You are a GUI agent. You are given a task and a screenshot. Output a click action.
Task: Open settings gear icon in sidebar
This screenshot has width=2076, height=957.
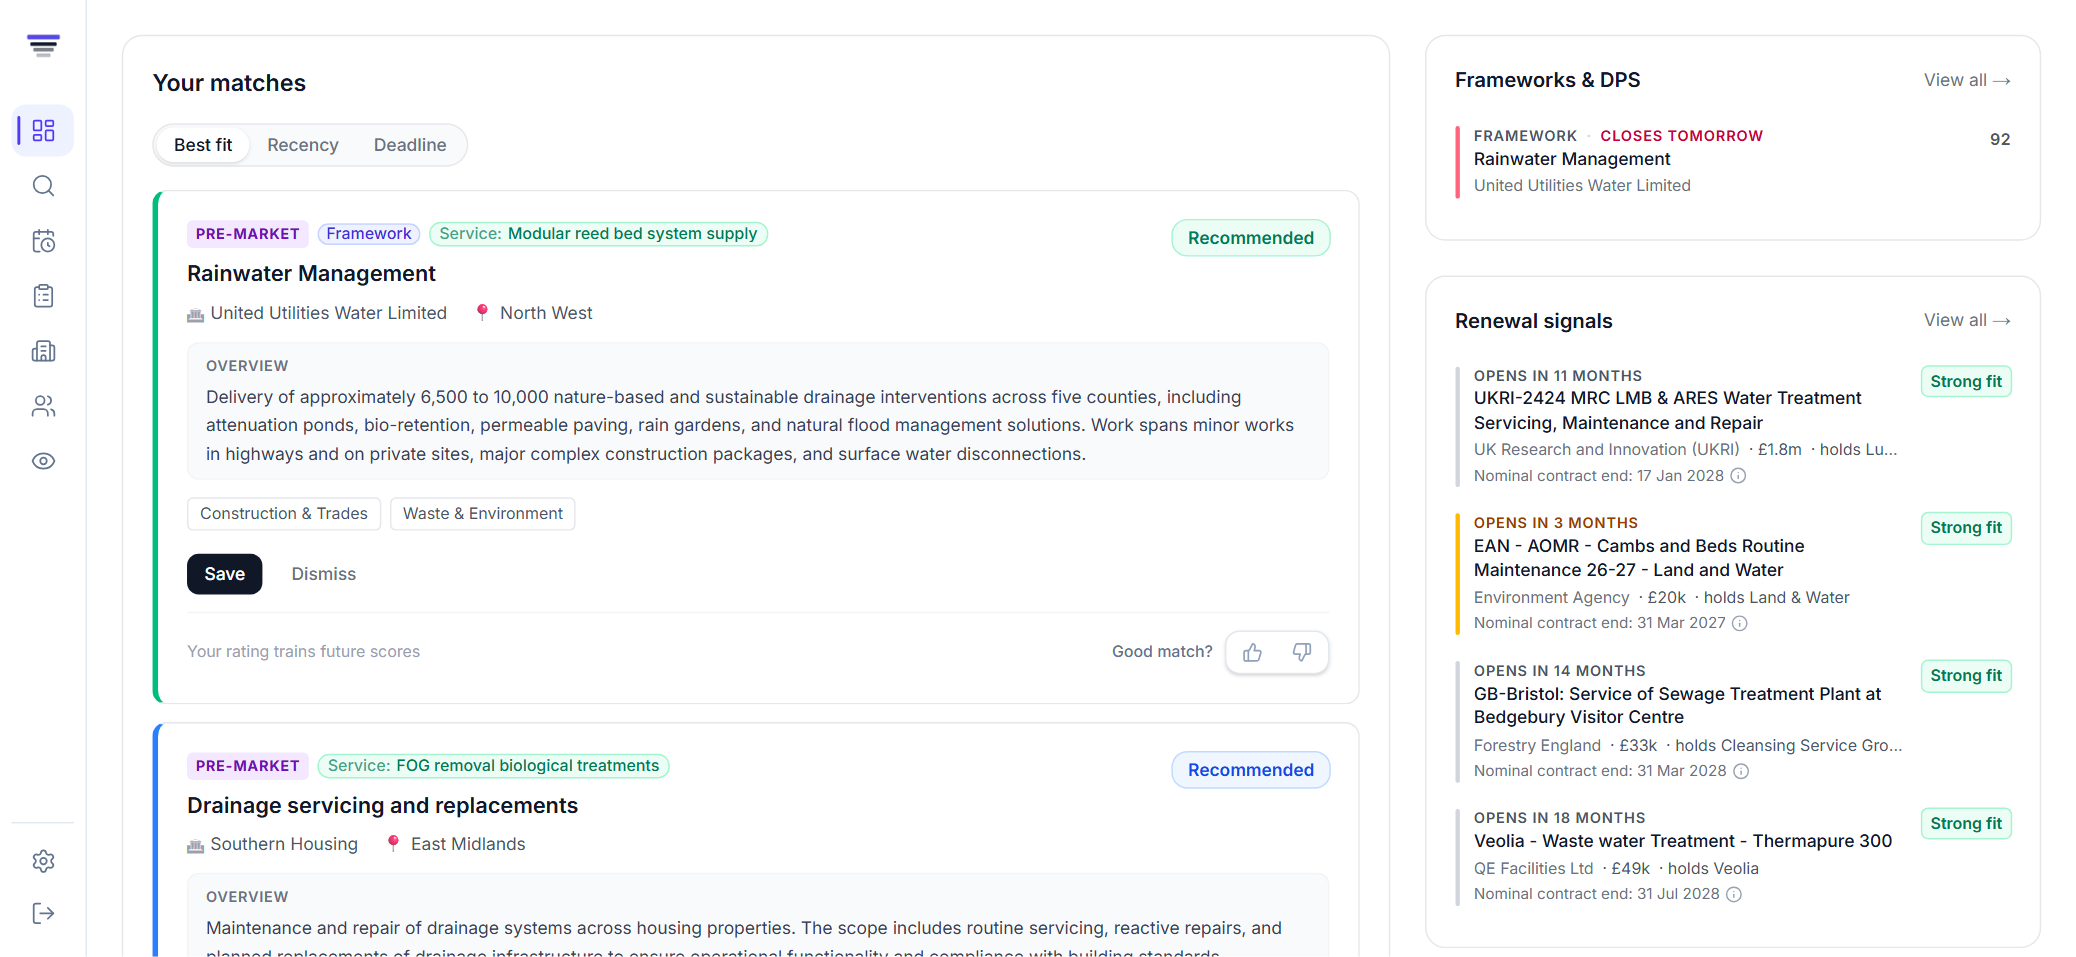[43, 861]
